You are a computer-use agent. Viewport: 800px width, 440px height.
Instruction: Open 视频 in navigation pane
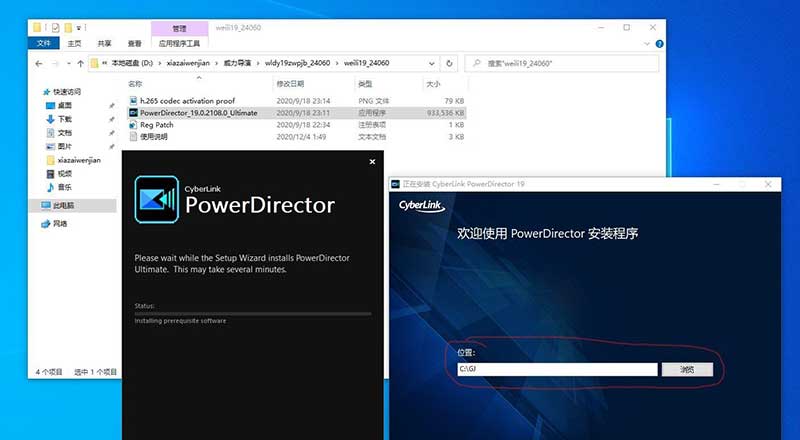tap(65, 174)
